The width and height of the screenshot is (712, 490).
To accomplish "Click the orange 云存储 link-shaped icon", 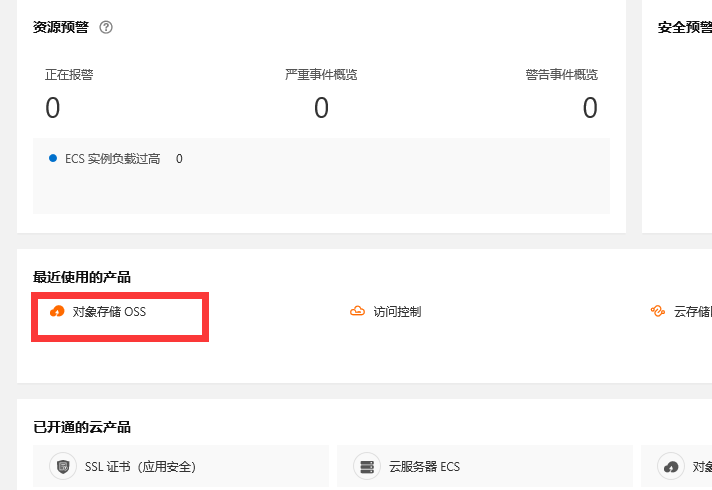I will click(x=658, y=312).
